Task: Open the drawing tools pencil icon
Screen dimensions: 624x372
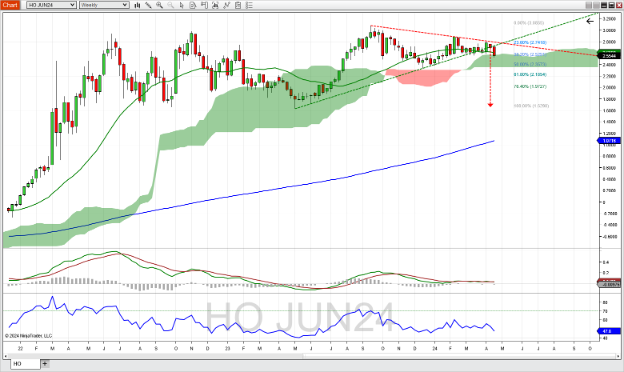Action: pos(148,5)
